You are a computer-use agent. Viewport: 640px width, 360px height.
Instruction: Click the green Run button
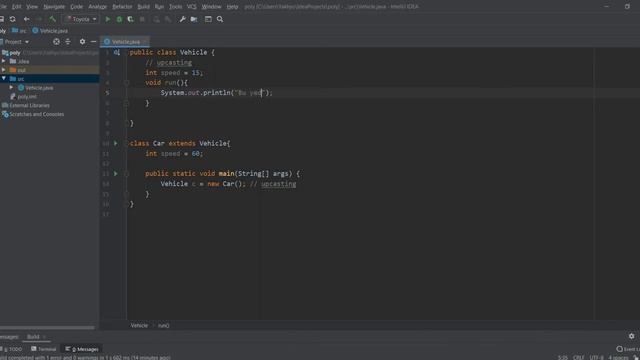(108, 19)
